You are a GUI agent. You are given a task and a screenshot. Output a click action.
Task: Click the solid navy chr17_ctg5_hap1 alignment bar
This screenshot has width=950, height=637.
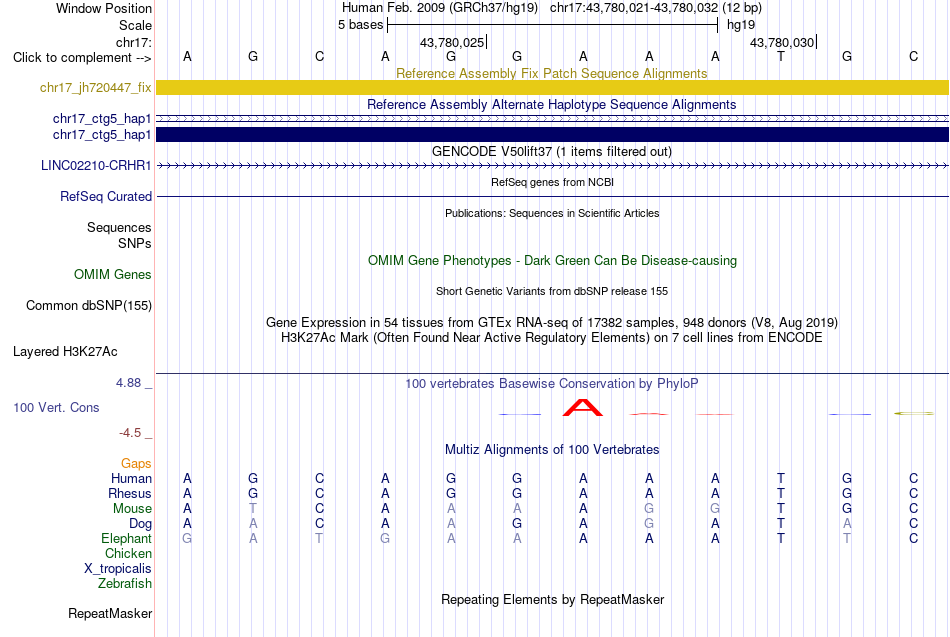553,135
